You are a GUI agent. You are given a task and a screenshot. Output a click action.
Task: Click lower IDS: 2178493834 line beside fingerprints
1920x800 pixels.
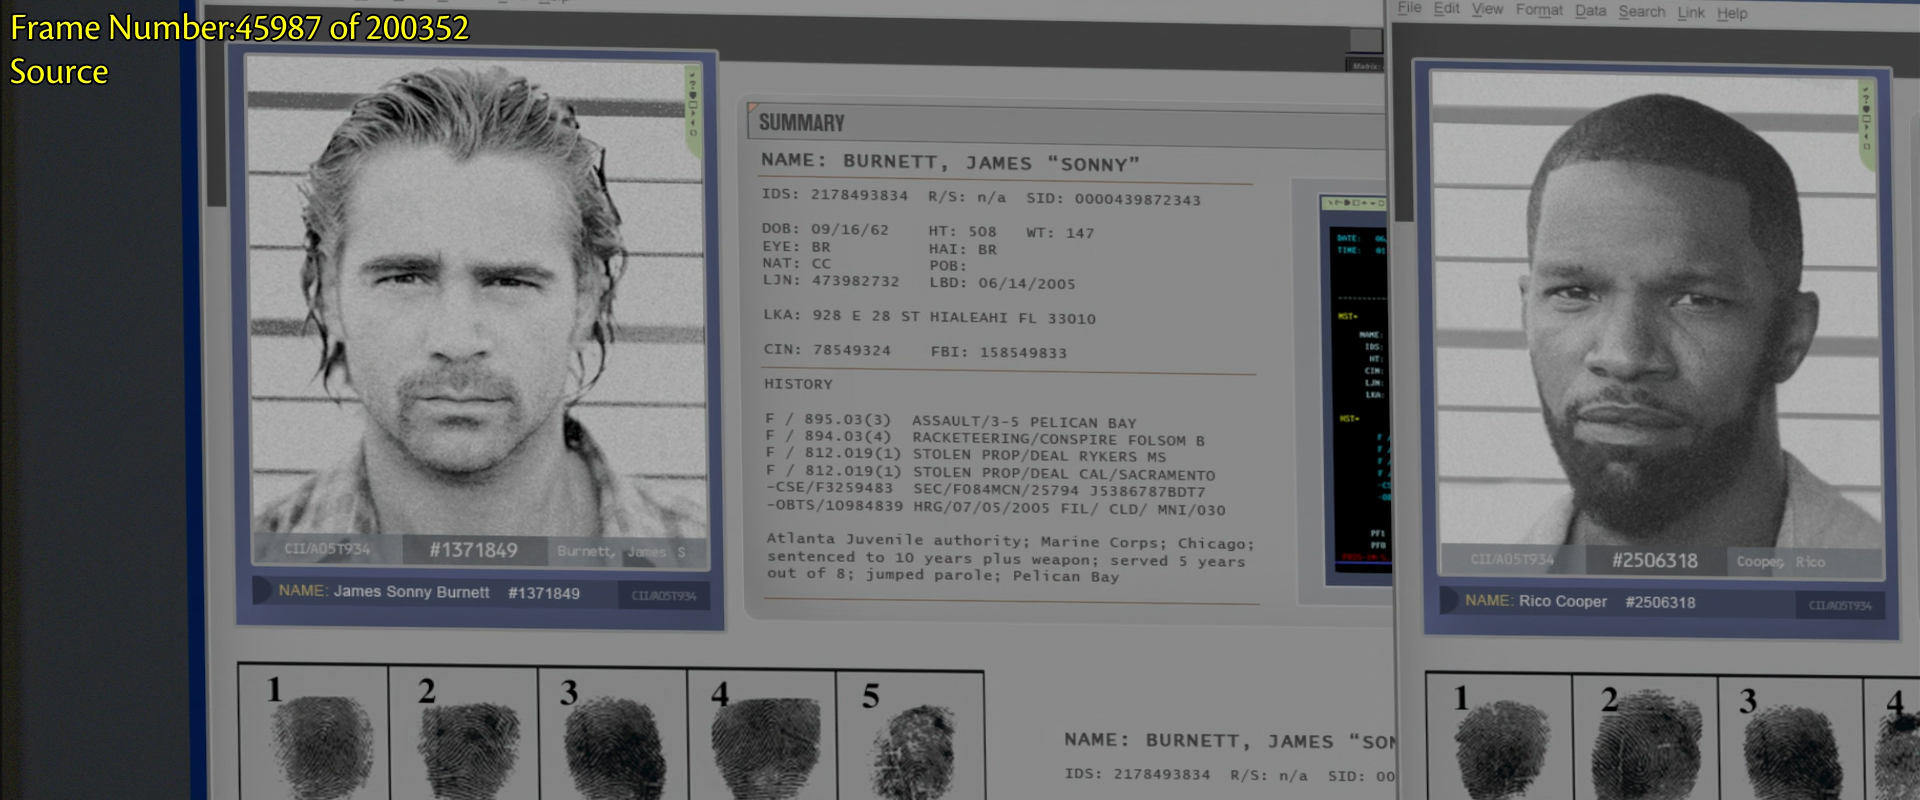coord(1229,775)
